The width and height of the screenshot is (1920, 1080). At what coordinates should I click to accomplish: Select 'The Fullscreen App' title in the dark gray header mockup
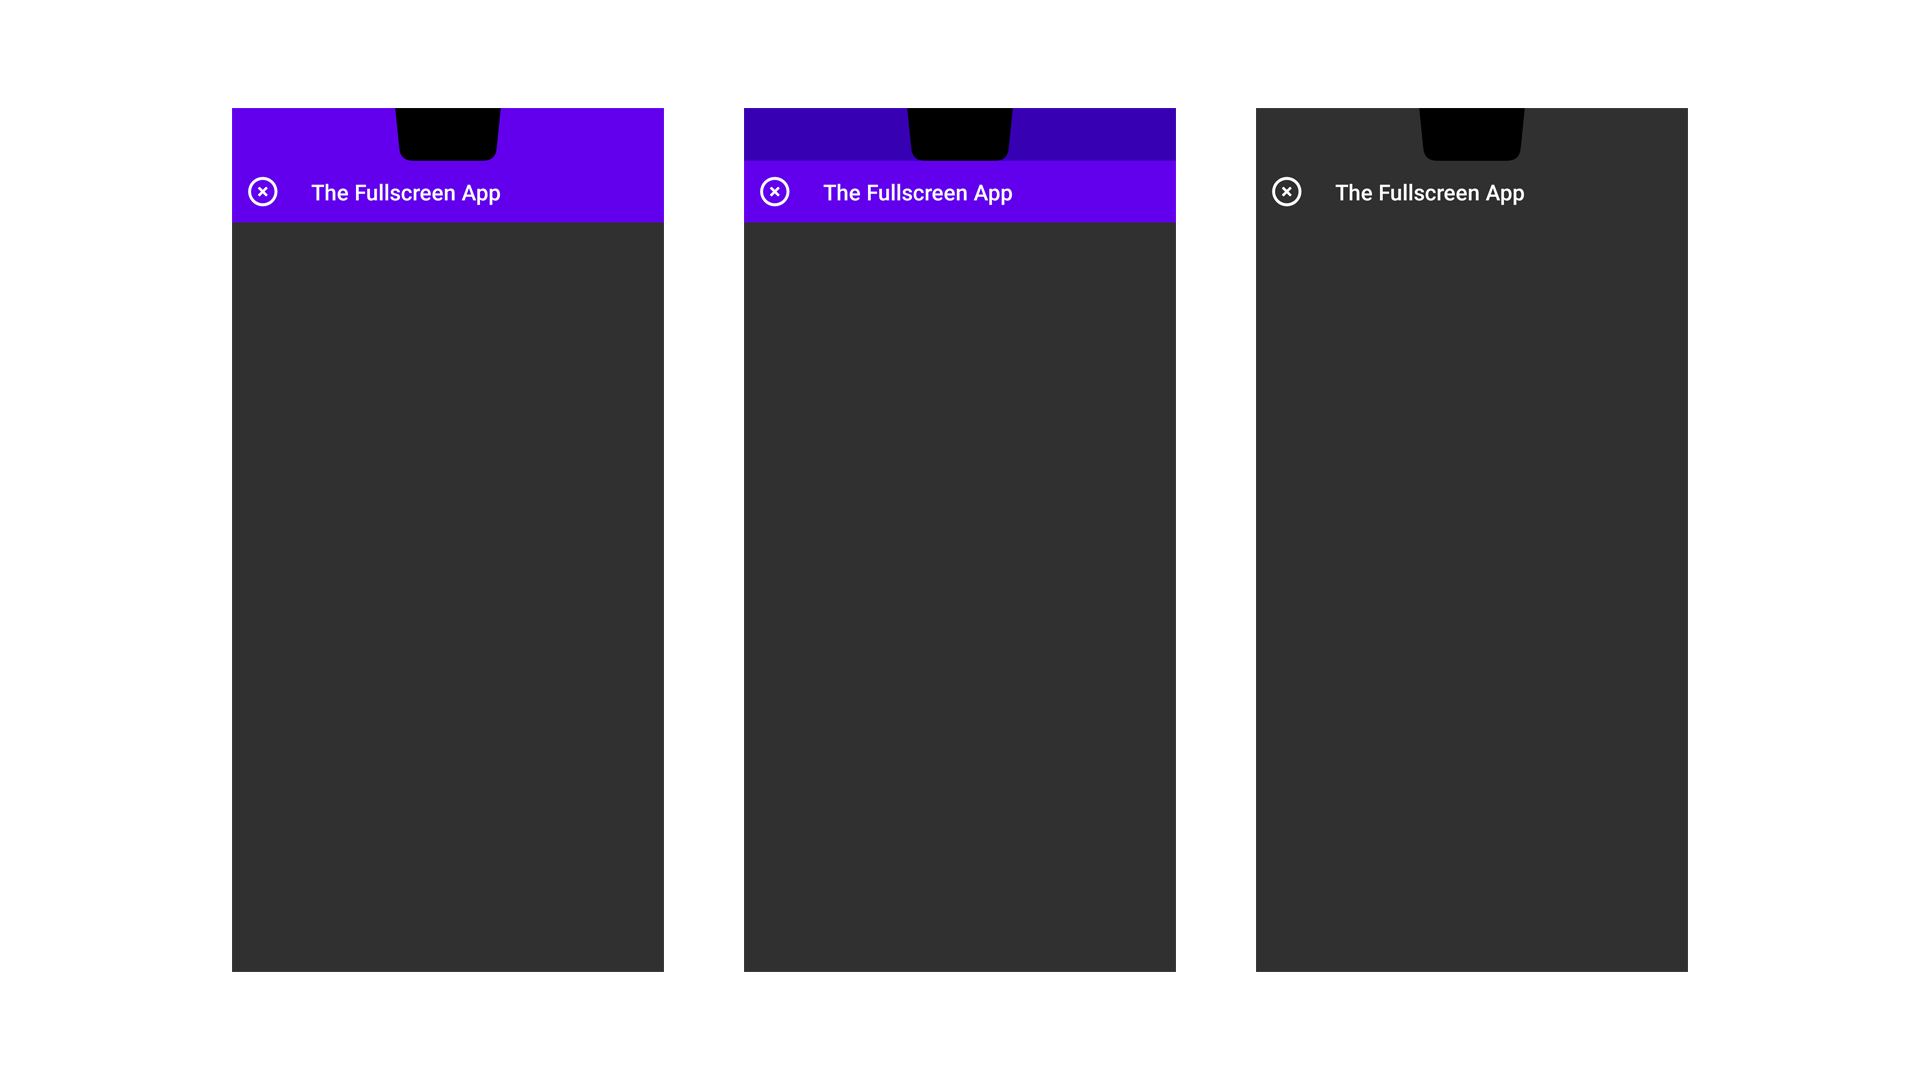[x=1429, y=193]
